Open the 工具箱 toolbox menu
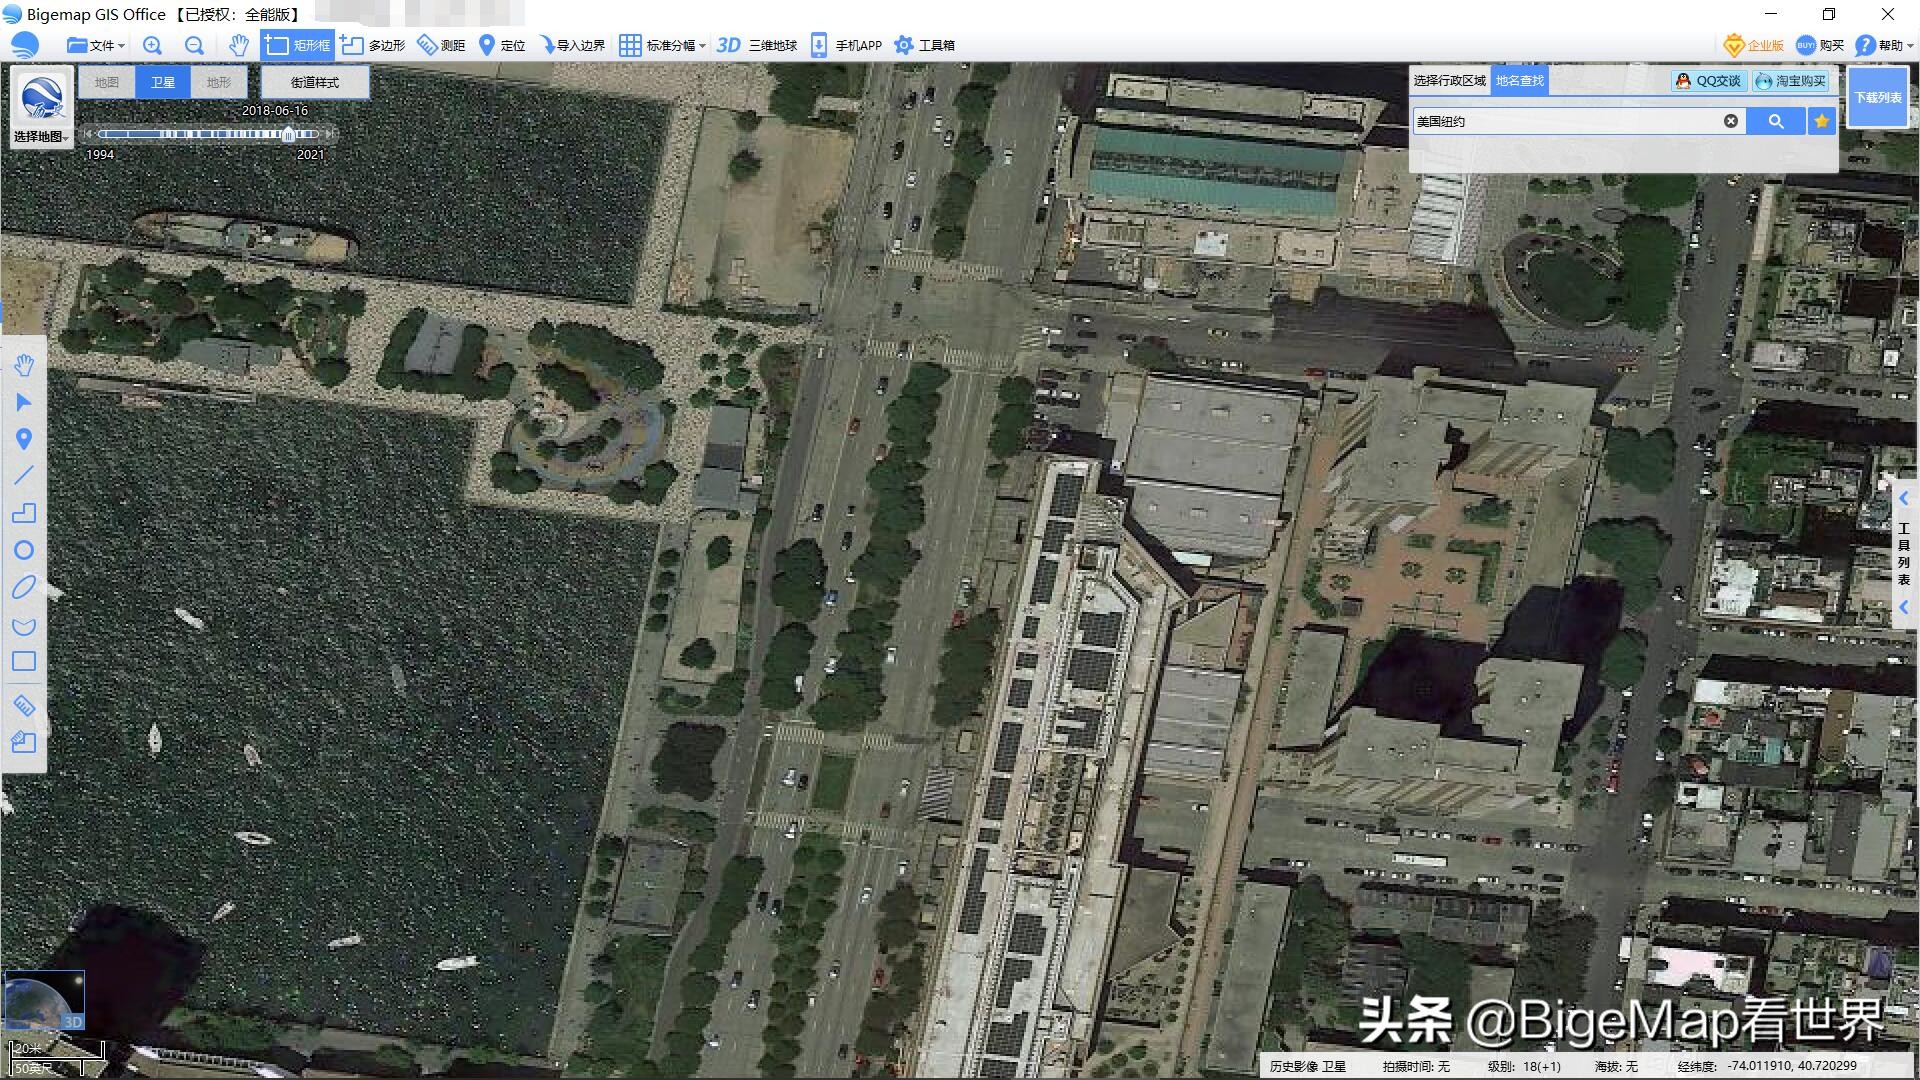Screen dimensions: 1920x1080 click(x=925, y=45)
